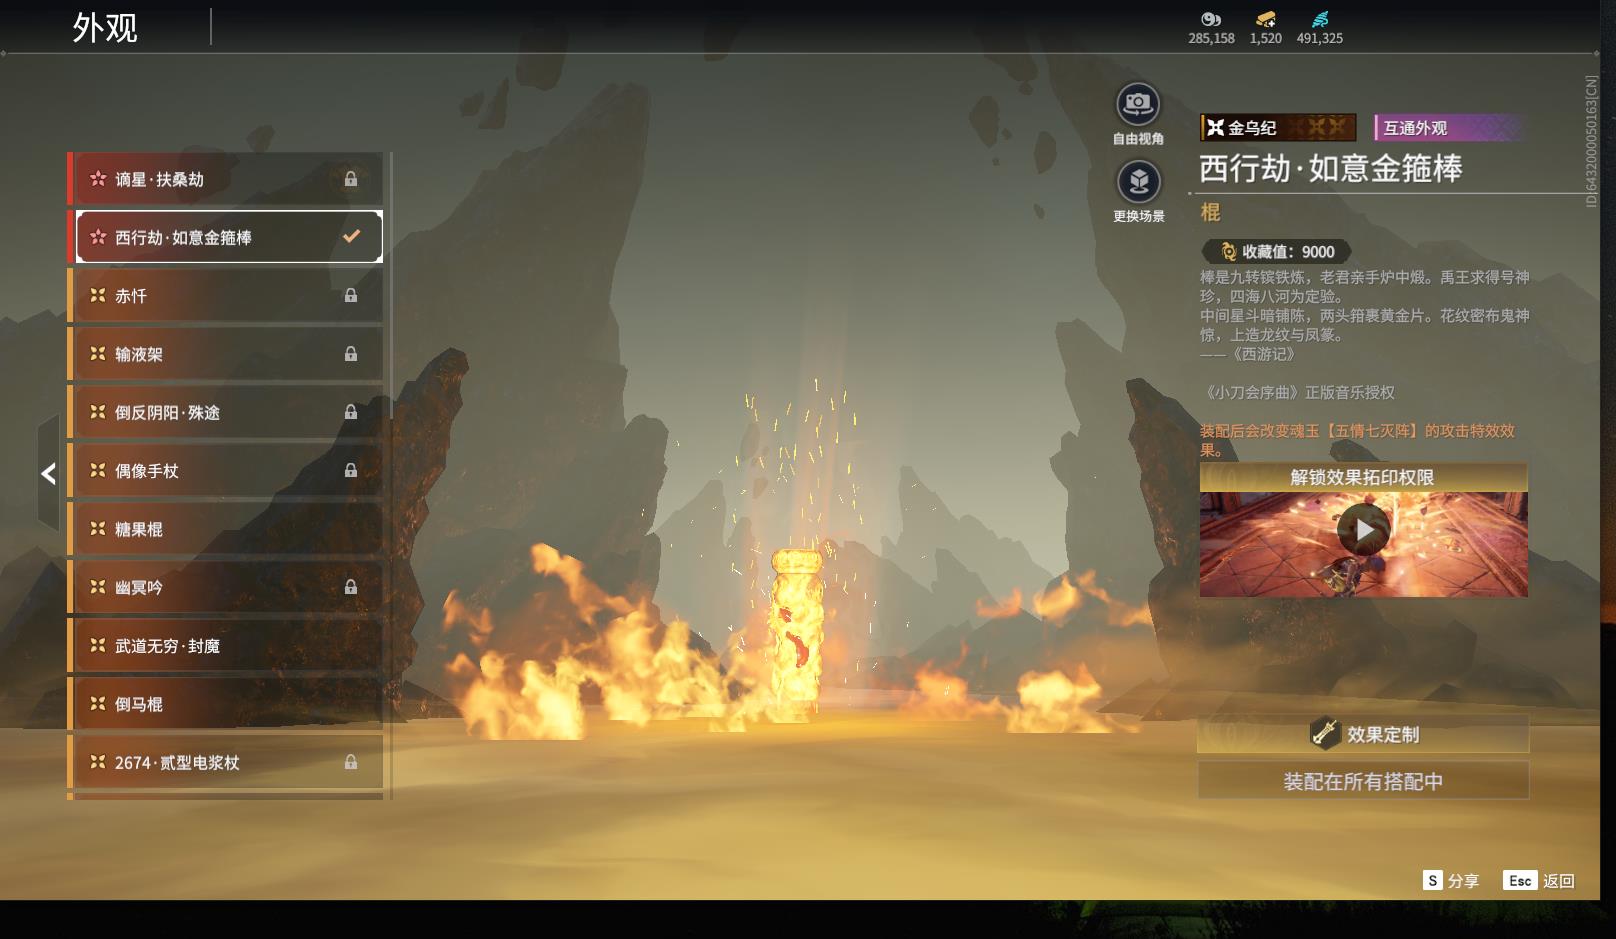Click the free camera view (自由视角) icon
This screenshot has width=1616, height=939.
[x=1138, y=104]
